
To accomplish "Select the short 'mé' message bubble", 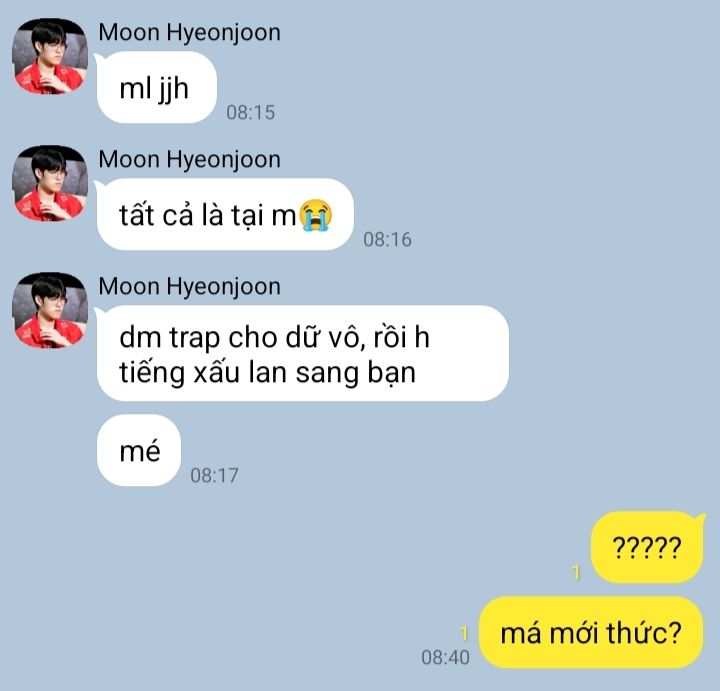I will click(139, 450).
